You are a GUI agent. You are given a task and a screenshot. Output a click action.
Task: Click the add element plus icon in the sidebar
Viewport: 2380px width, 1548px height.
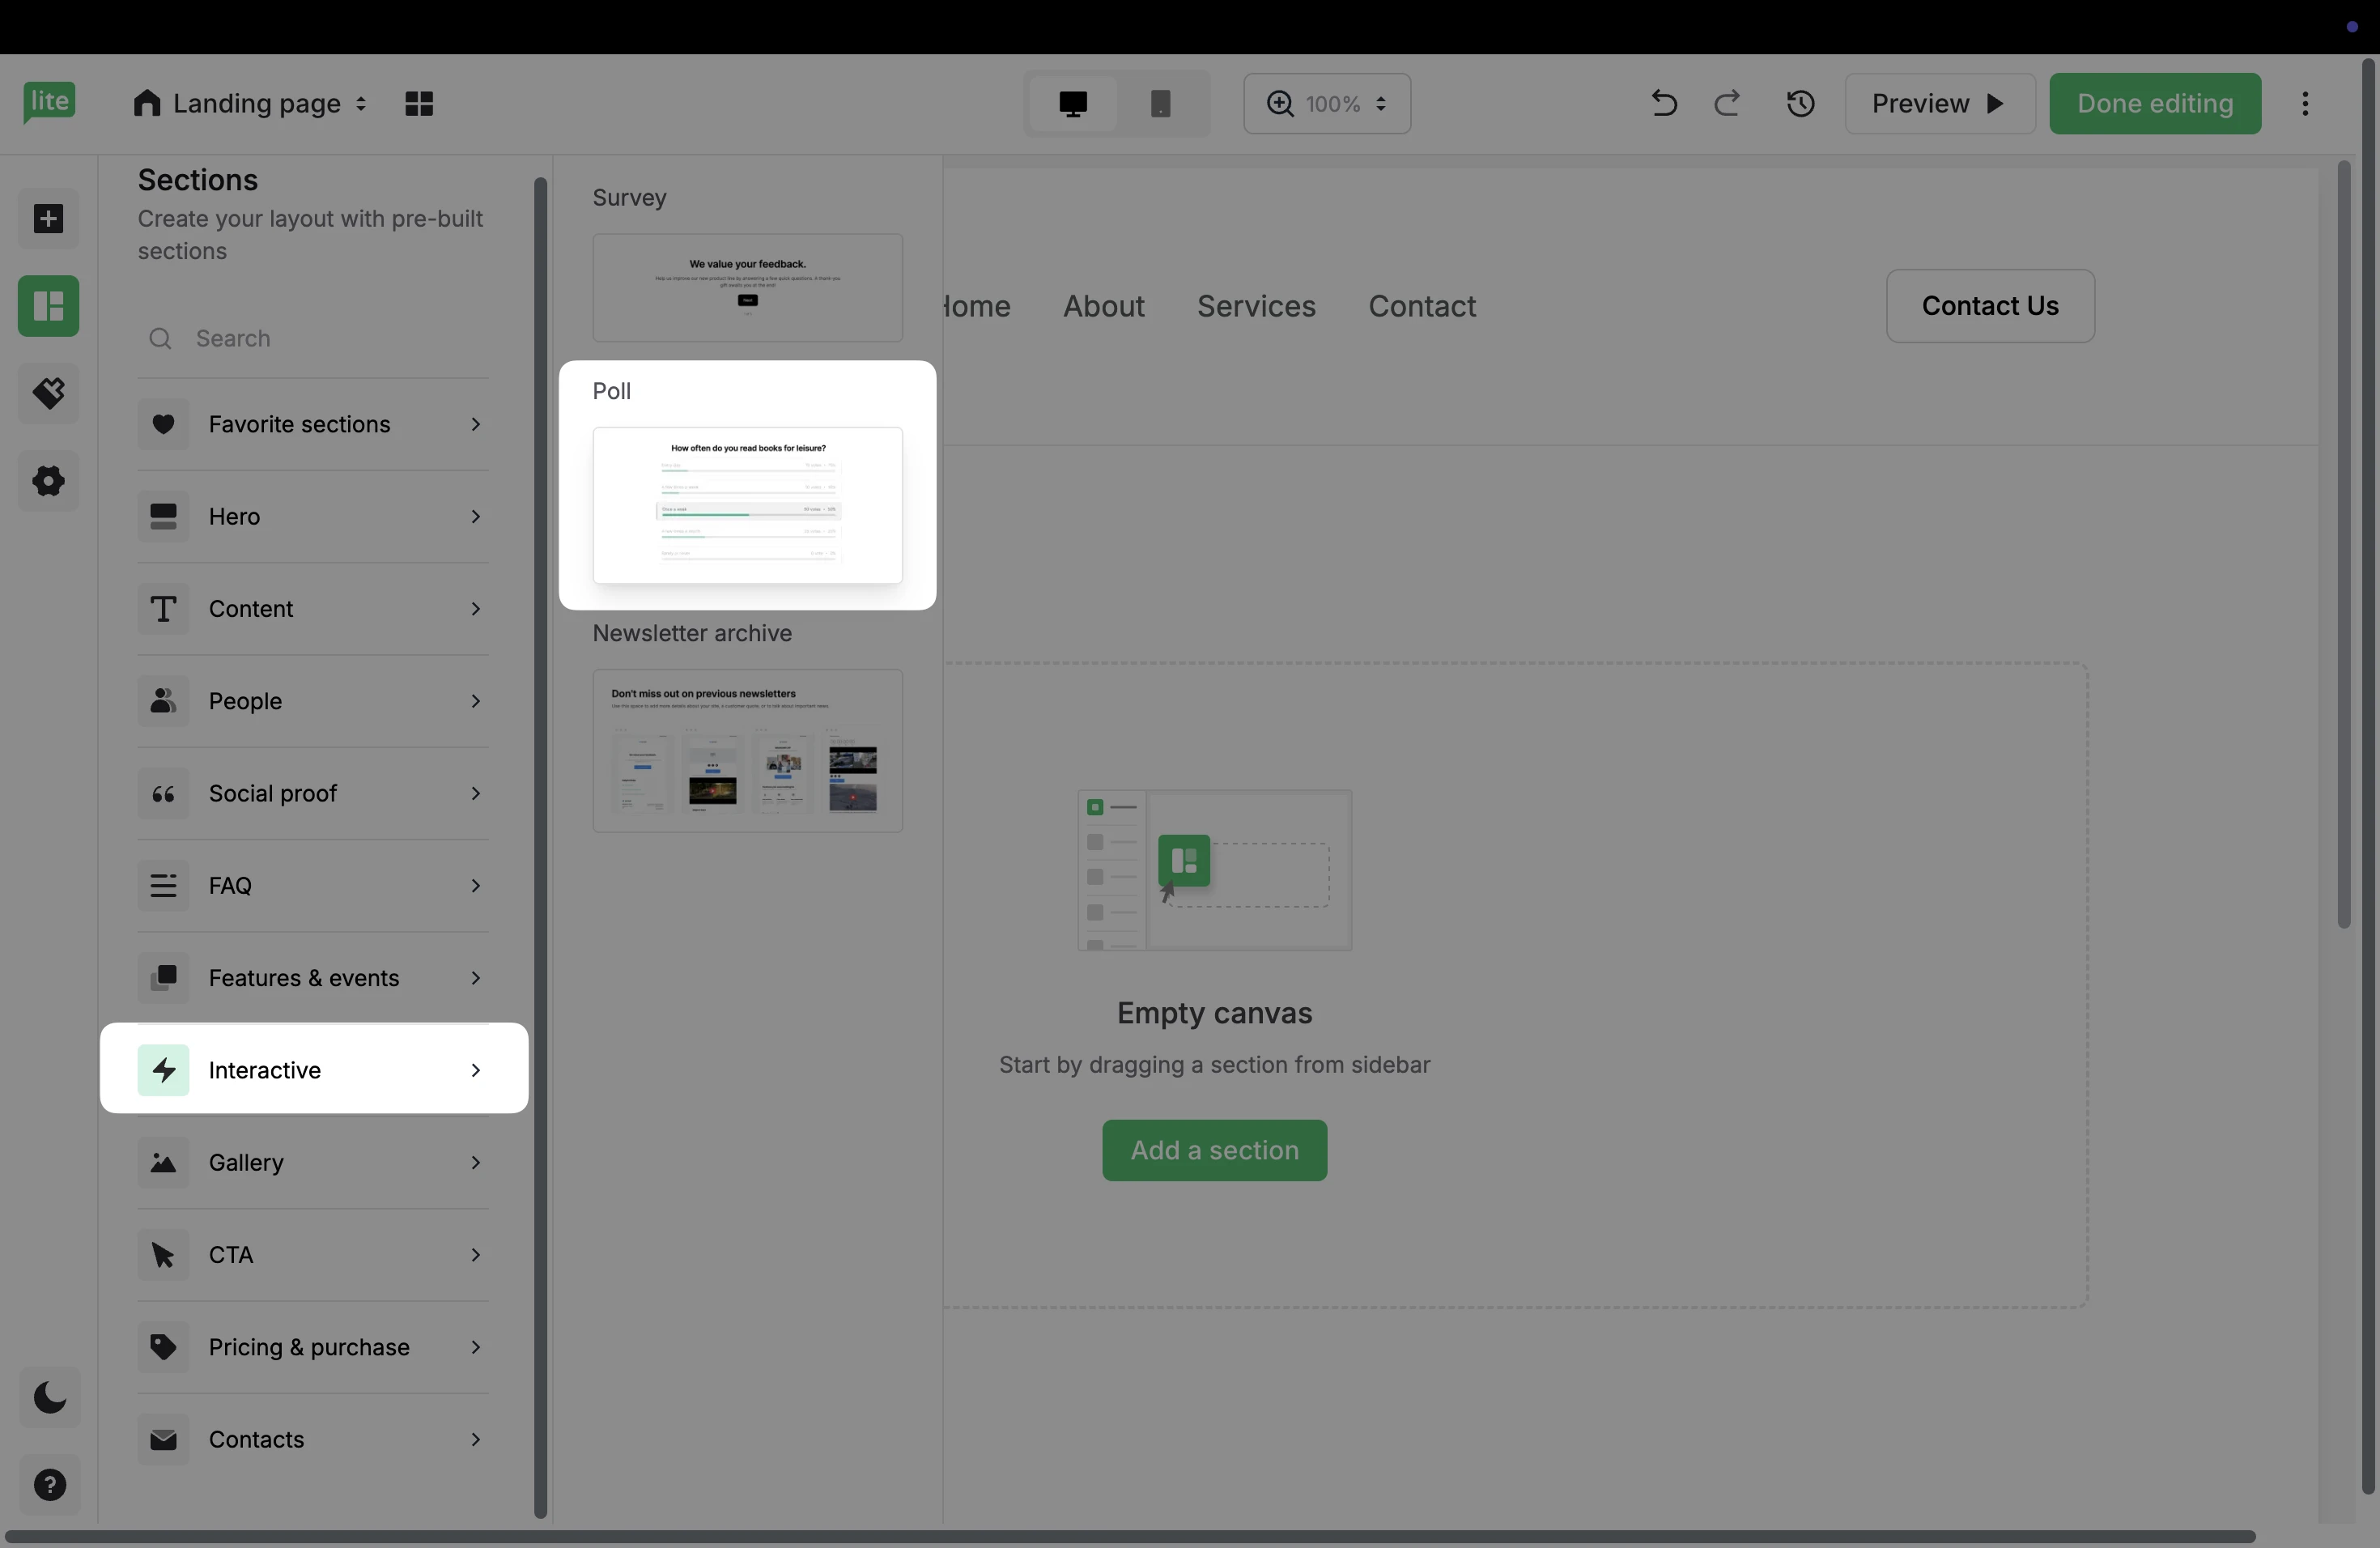pos(48,219)
